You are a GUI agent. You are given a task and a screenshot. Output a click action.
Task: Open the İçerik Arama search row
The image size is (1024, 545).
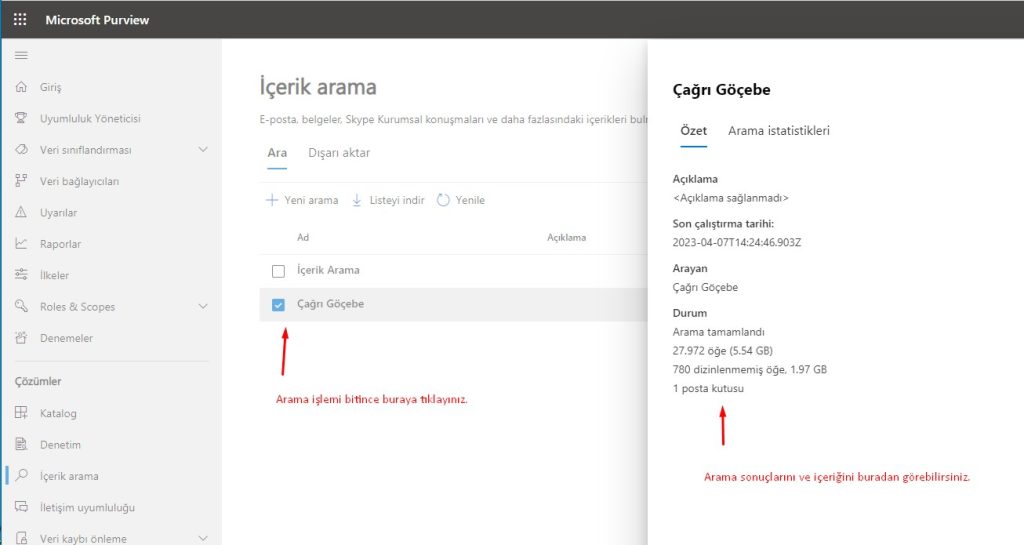tap(328, 270)
